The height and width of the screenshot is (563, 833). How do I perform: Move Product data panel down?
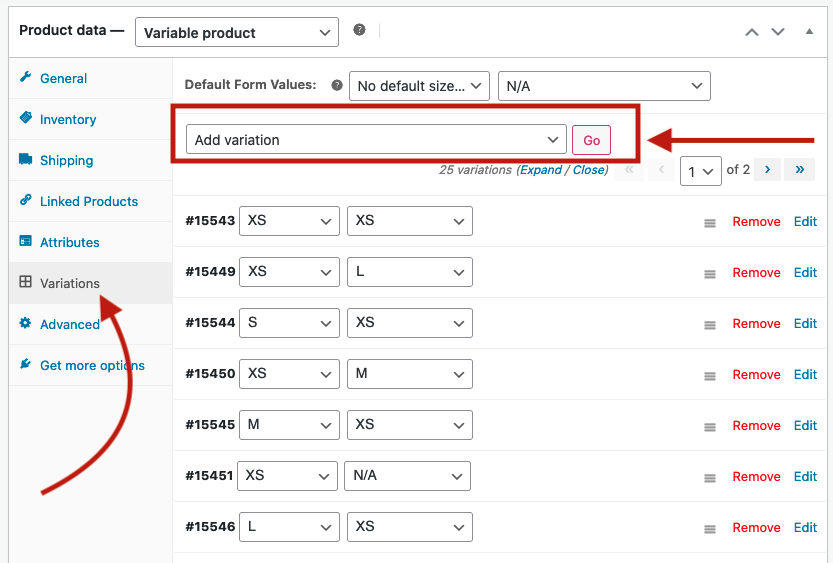click(x=778, y=32)
